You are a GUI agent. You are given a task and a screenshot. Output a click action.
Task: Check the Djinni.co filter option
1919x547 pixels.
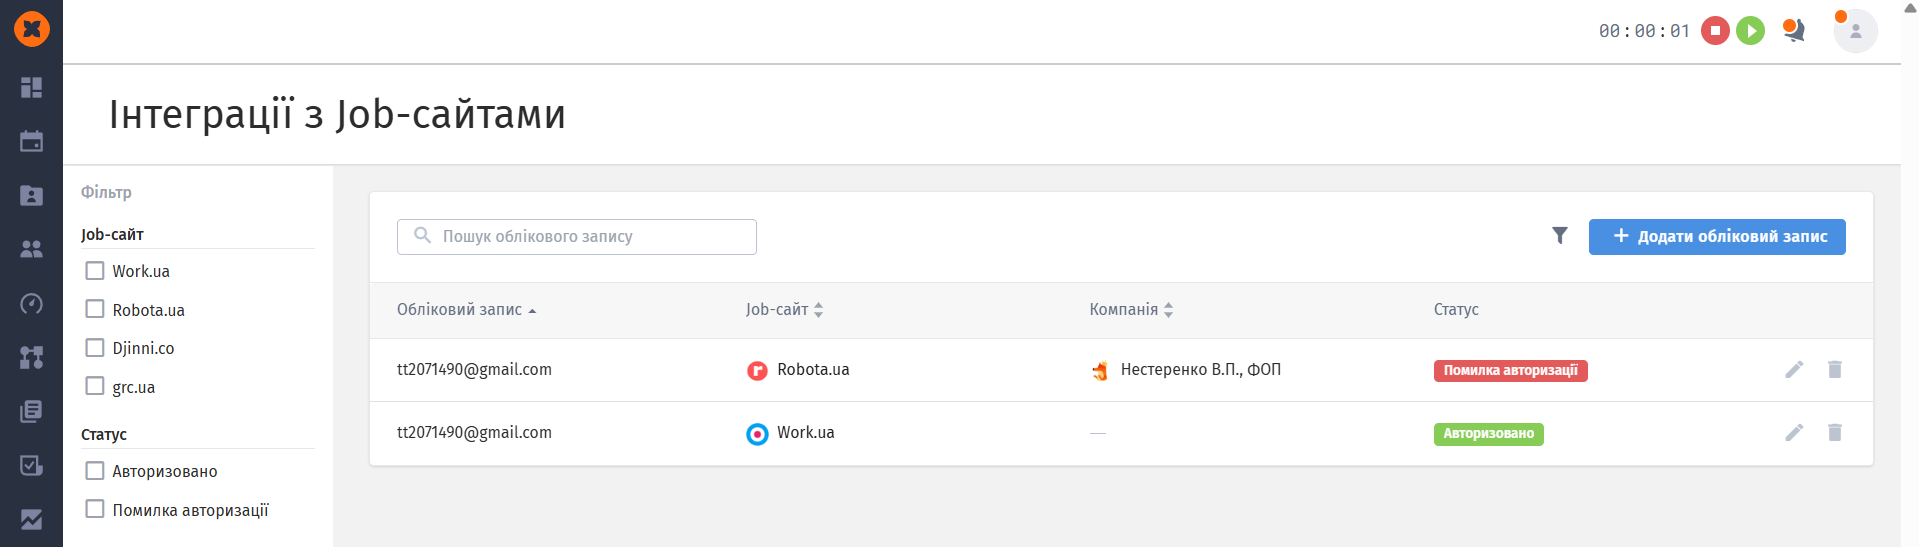95,348
